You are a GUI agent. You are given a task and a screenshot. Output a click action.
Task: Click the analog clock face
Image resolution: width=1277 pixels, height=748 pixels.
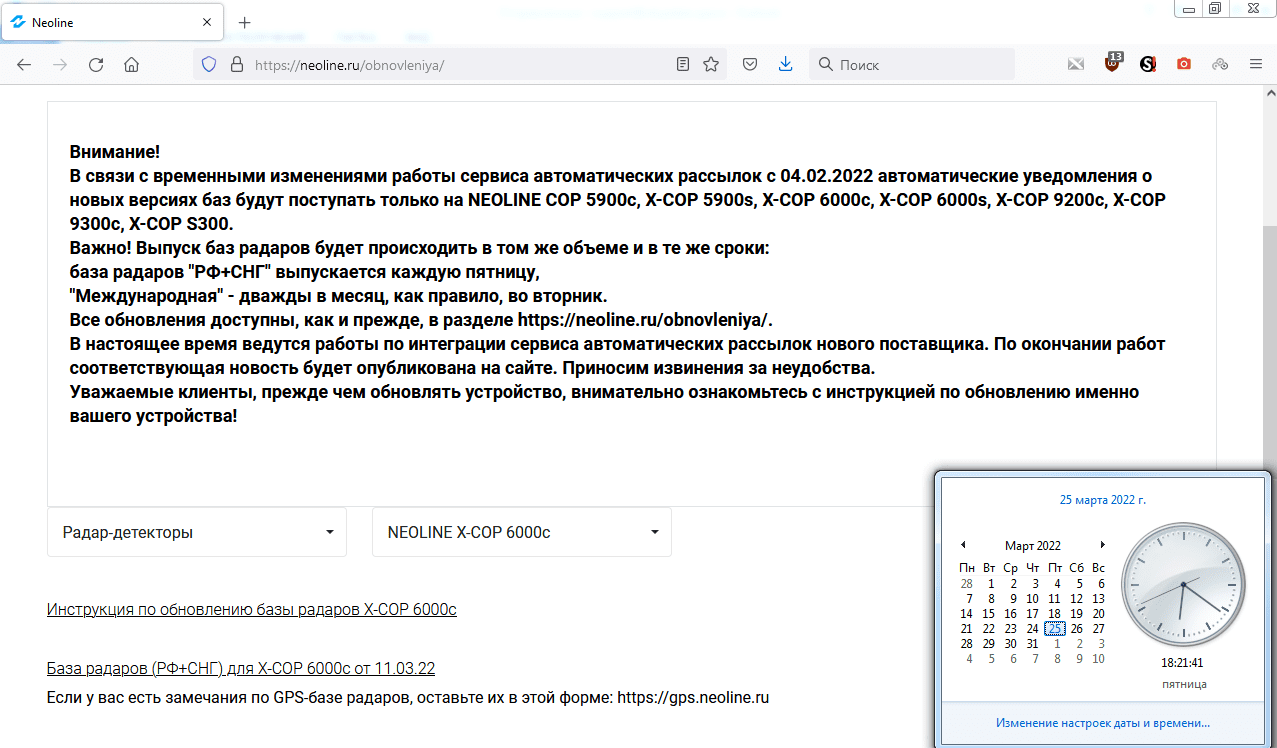pyautogui.click(x=1183, y=584)
